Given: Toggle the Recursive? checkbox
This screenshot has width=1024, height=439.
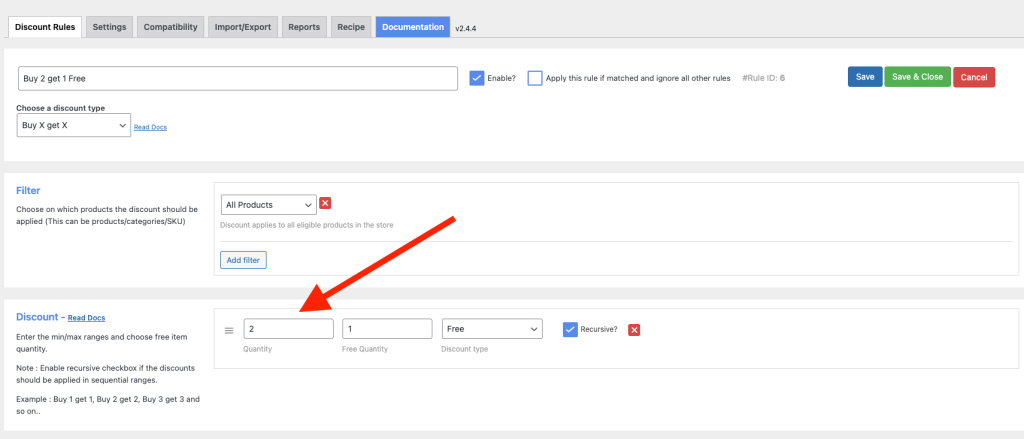Looking at the screenshot, I should 570,329.
